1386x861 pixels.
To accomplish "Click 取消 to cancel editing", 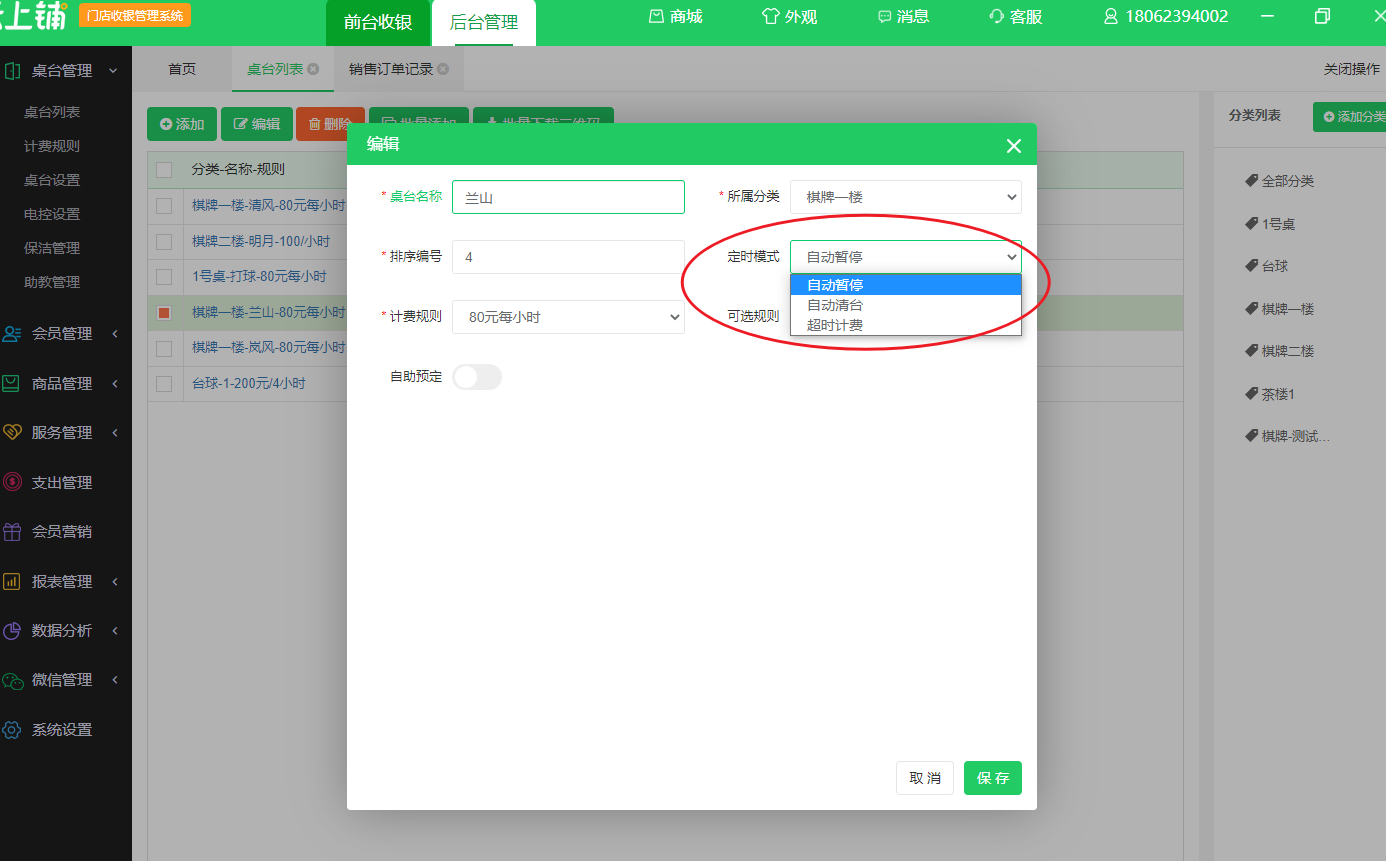I will click(924, 777).
